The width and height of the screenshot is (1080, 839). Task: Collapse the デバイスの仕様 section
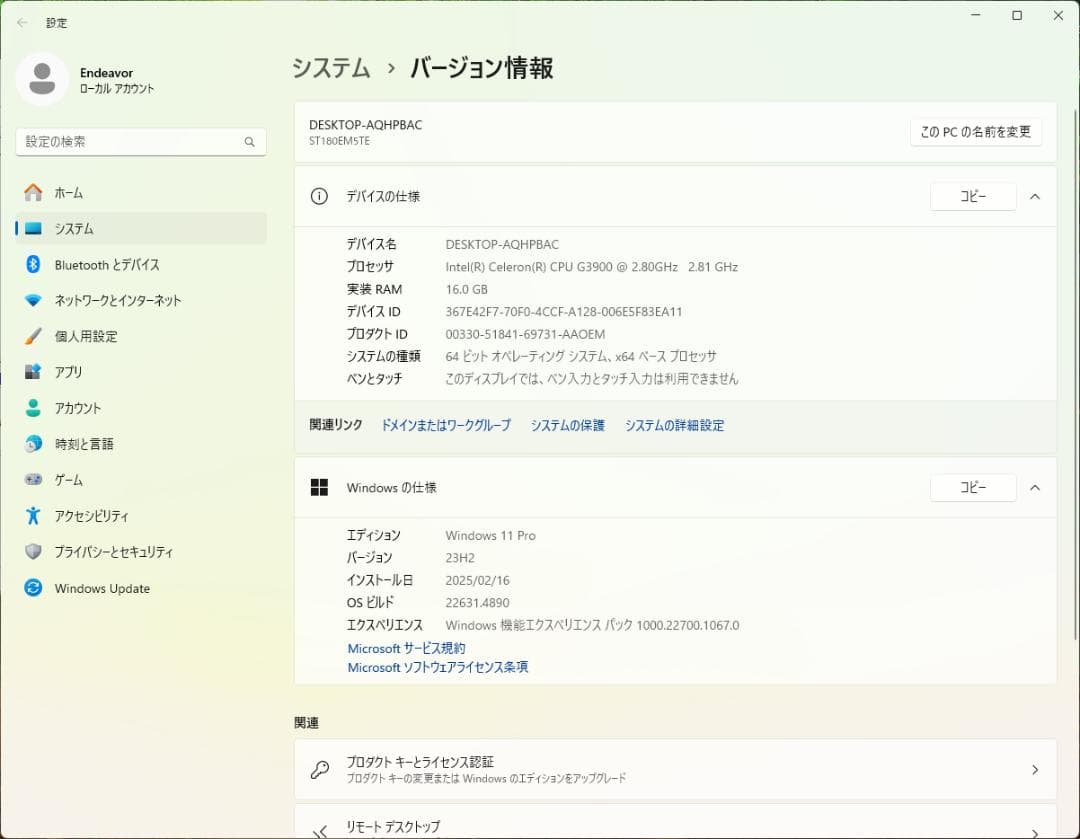(x=1035, y=196)
